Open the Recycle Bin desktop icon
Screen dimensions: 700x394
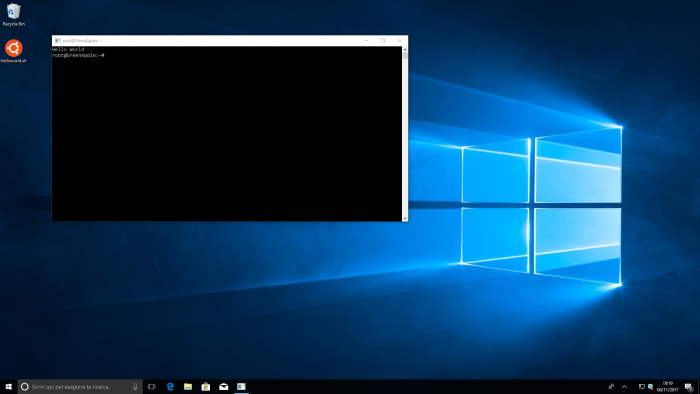[x=13, y=14]
